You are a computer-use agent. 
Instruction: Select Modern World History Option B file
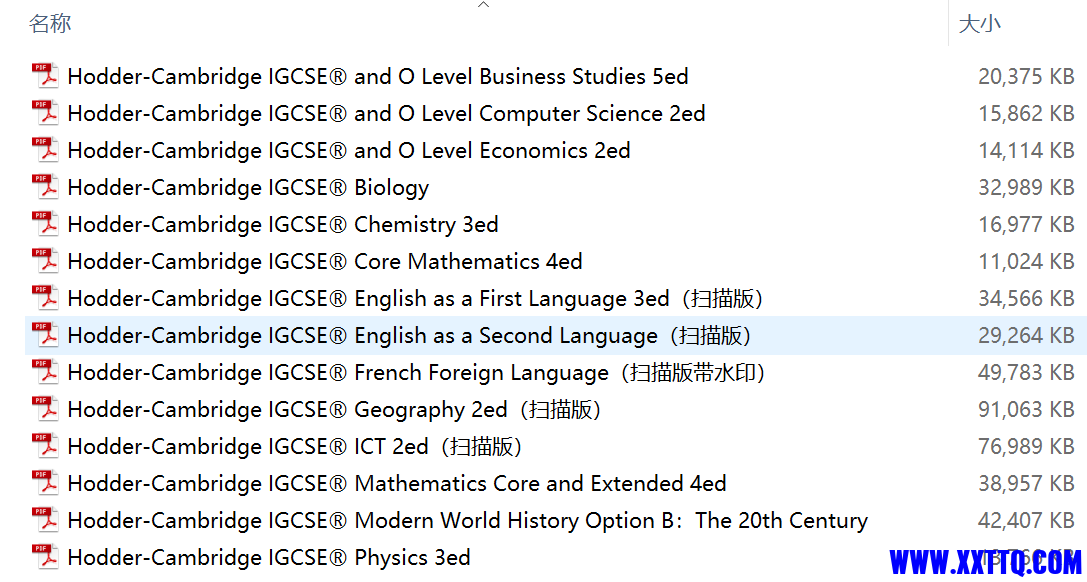coord(468,520)
